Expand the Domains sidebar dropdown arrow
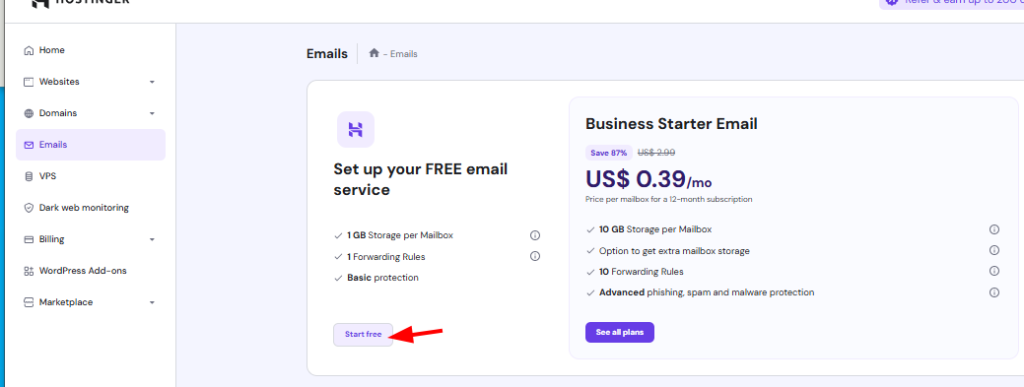The height and width of the screenshot is (387, 1024). click(x=152, y=114)
